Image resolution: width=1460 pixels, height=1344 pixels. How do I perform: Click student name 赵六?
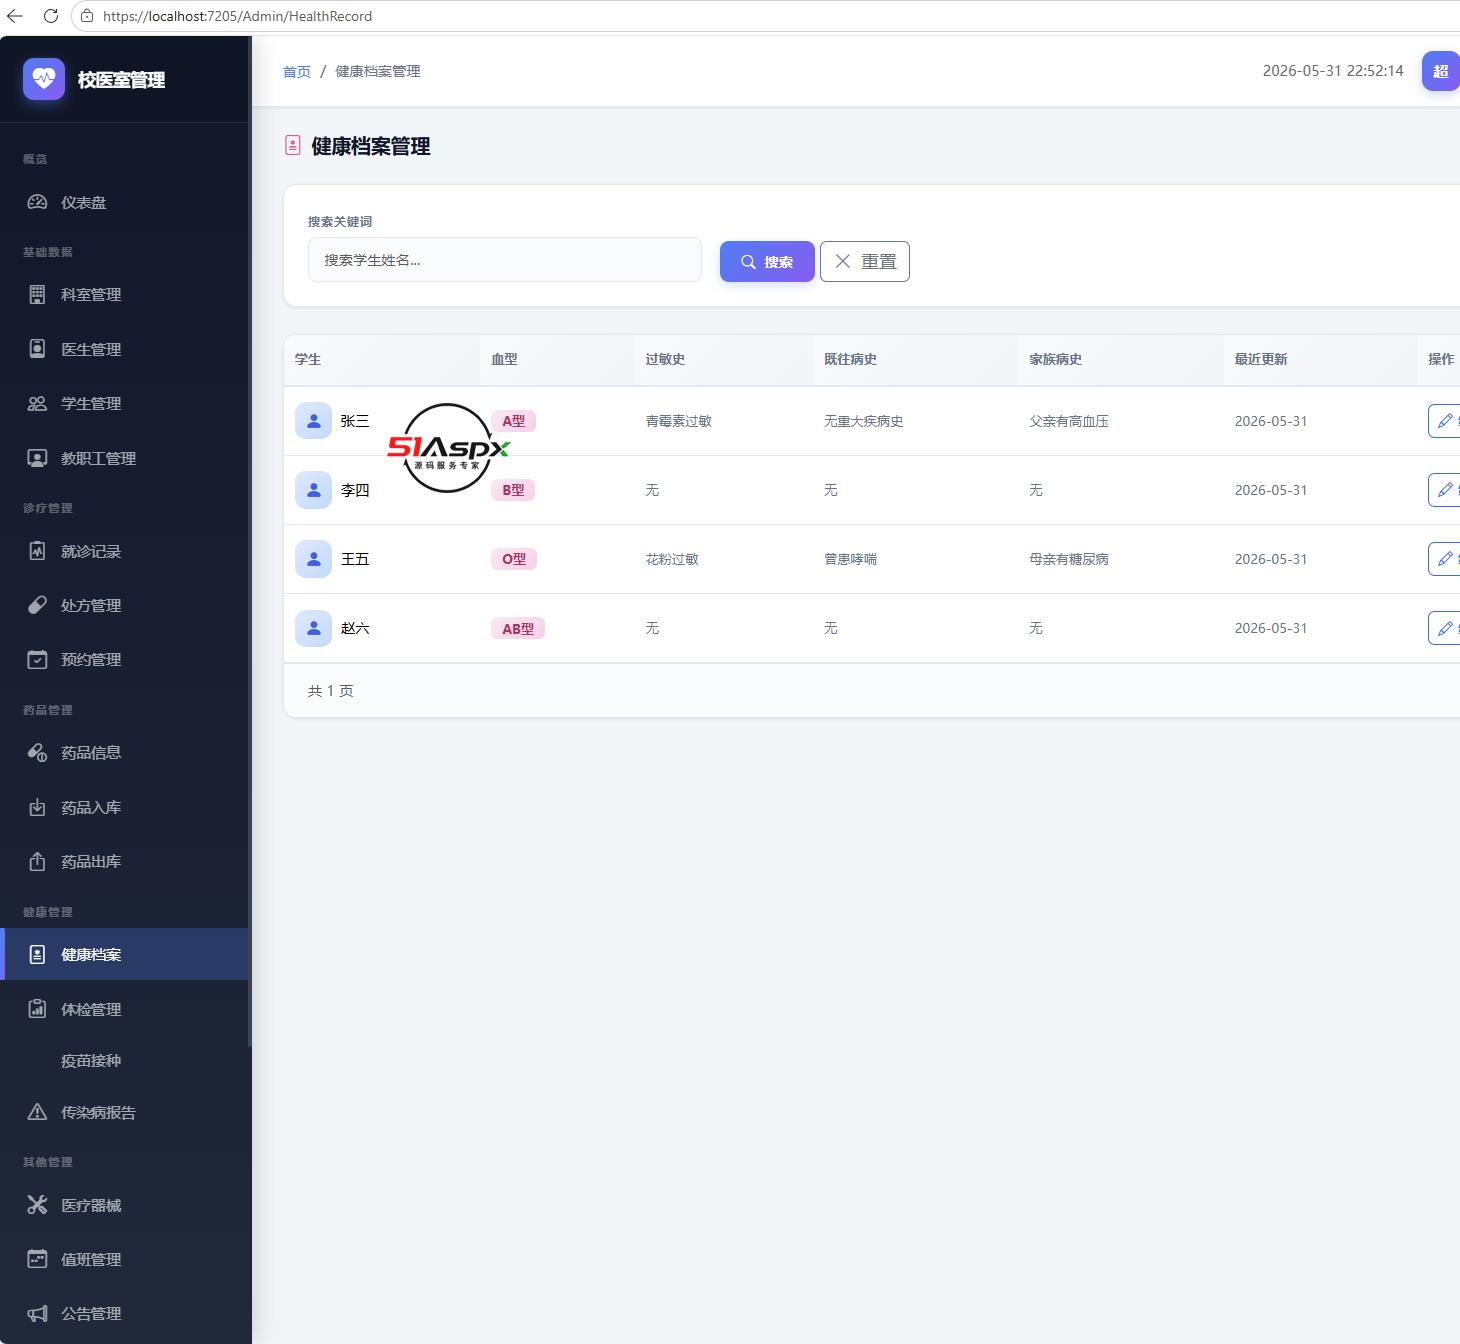pos(355,628)
